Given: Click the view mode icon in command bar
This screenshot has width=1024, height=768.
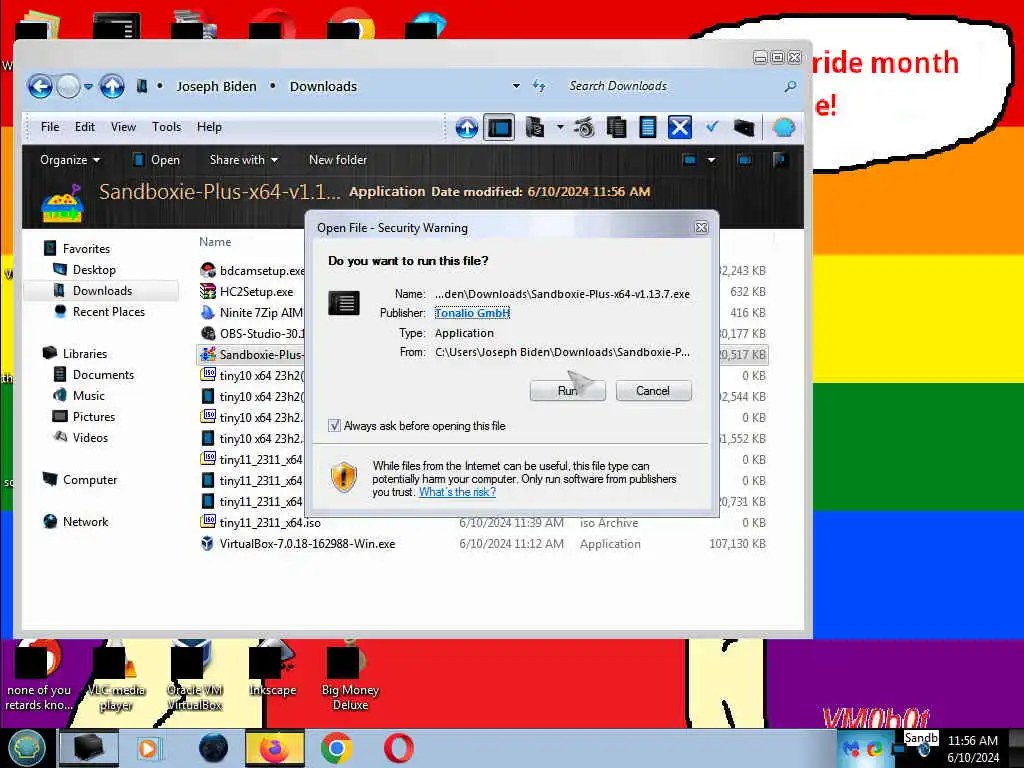Looking at the screenshot, I should [690, 160].
